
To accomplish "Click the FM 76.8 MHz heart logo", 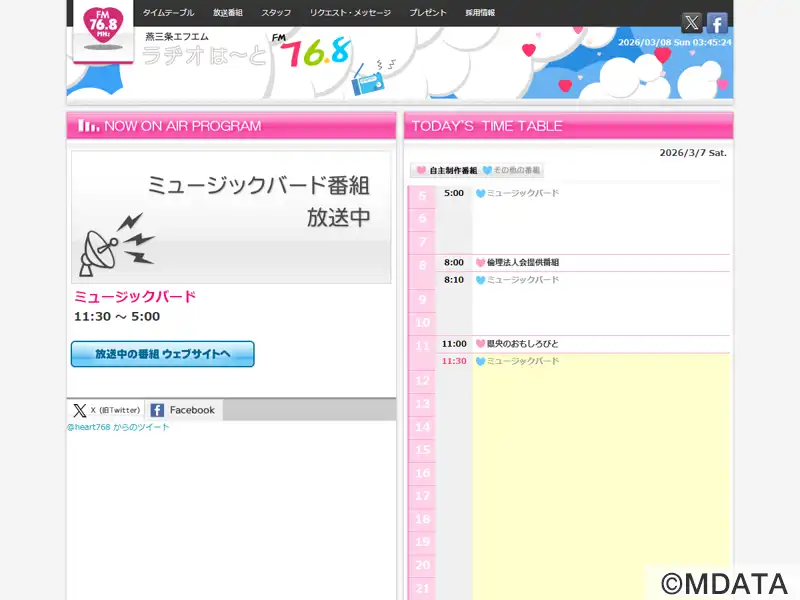I will (103, 31).
